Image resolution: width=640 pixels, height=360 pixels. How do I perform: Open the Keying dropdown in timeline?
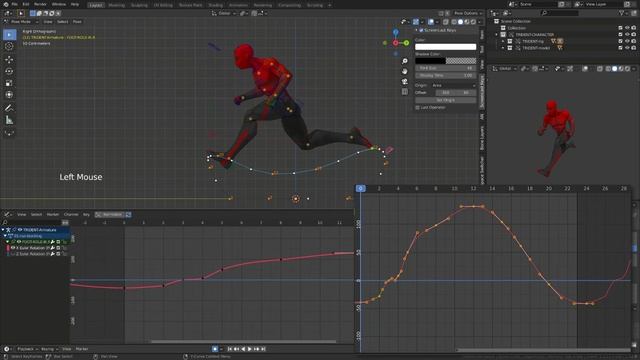(x=49, y=349)
